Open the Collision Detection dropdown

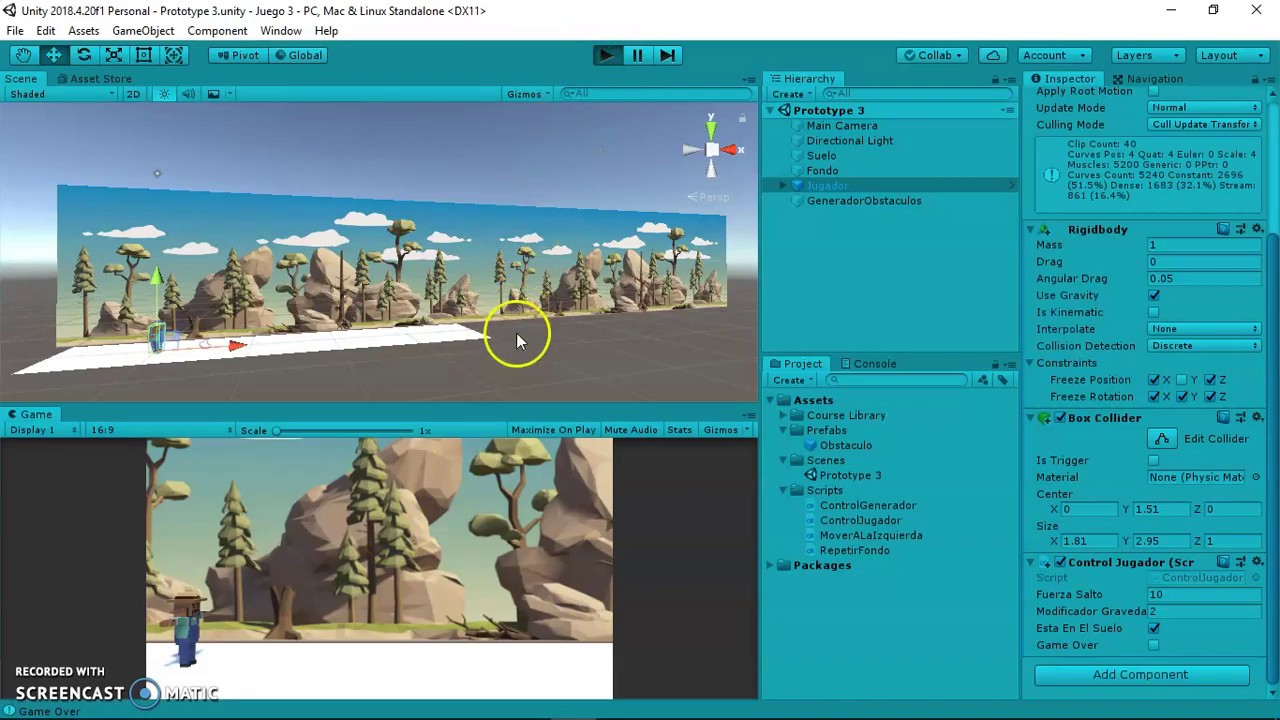coord(1204,346)
